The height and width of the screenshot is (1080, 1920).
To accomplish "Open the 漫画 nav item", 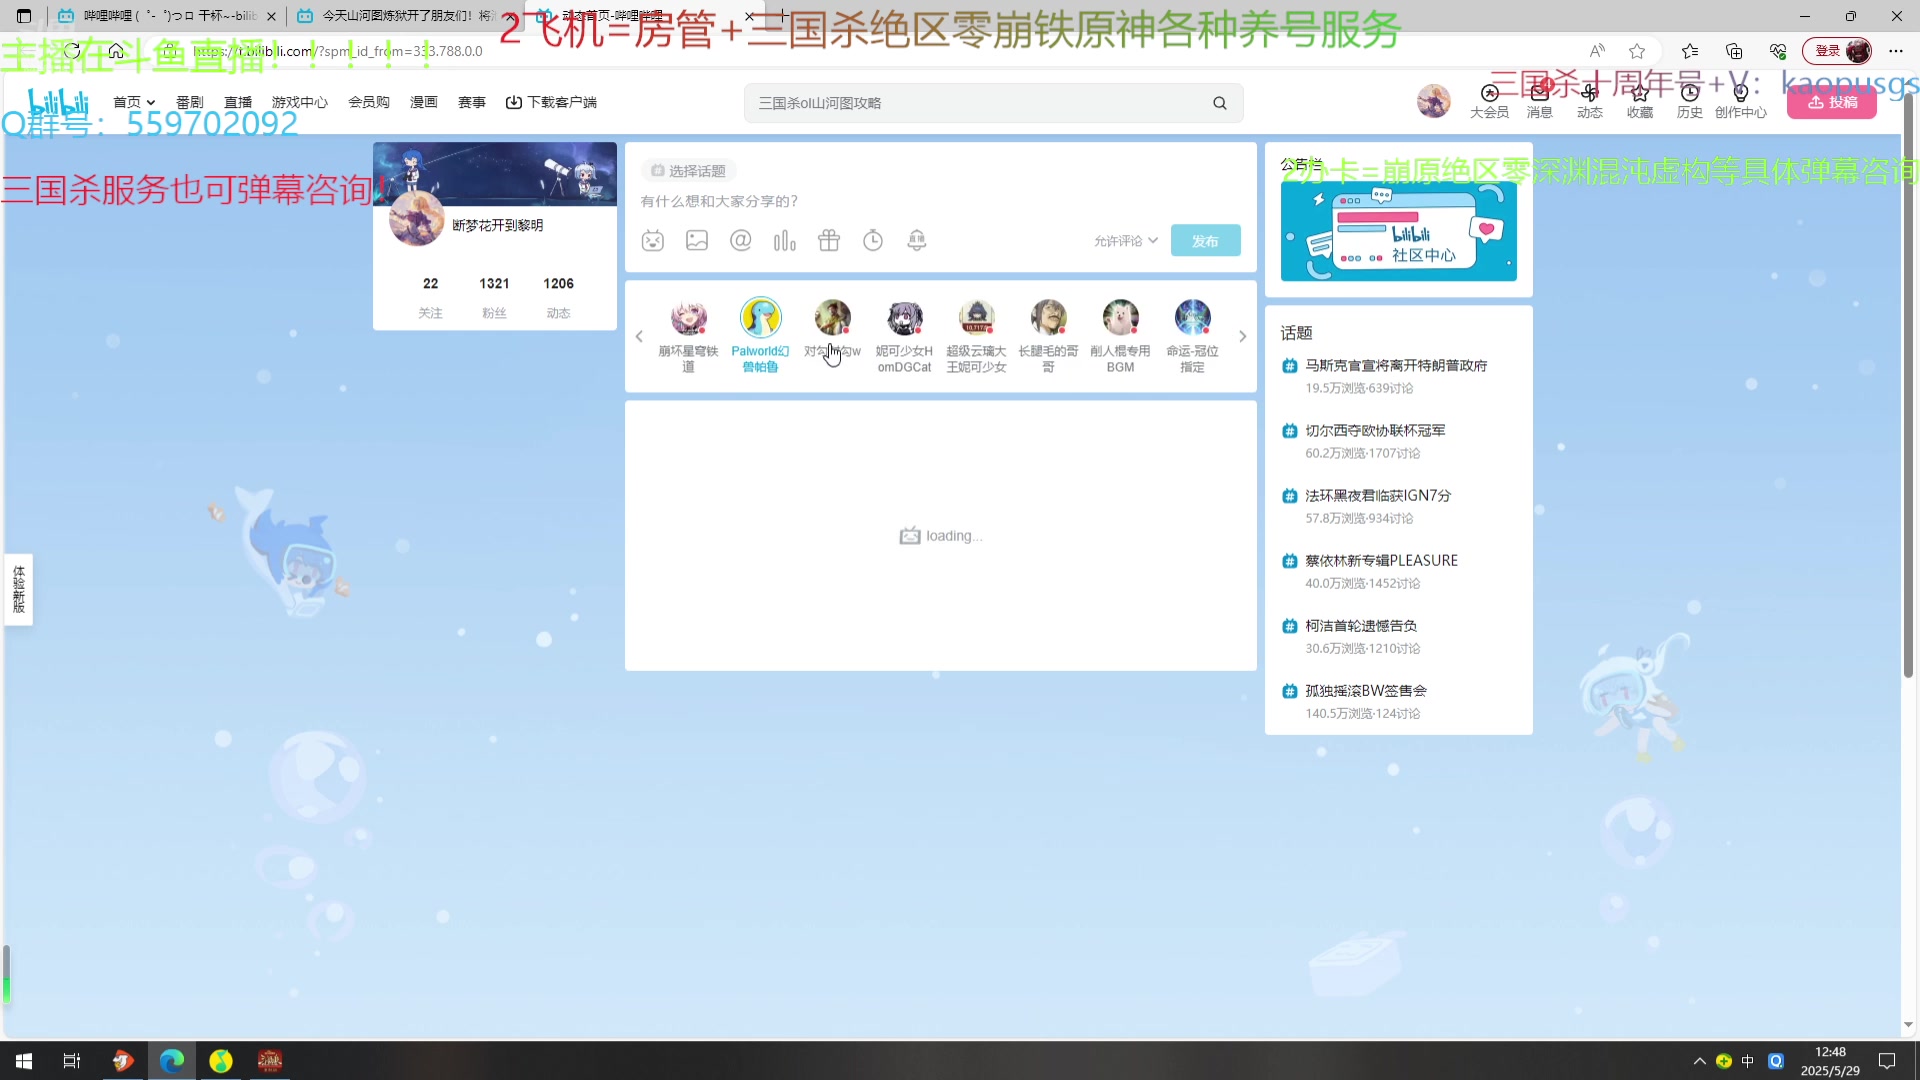I will tap(424, 102).
